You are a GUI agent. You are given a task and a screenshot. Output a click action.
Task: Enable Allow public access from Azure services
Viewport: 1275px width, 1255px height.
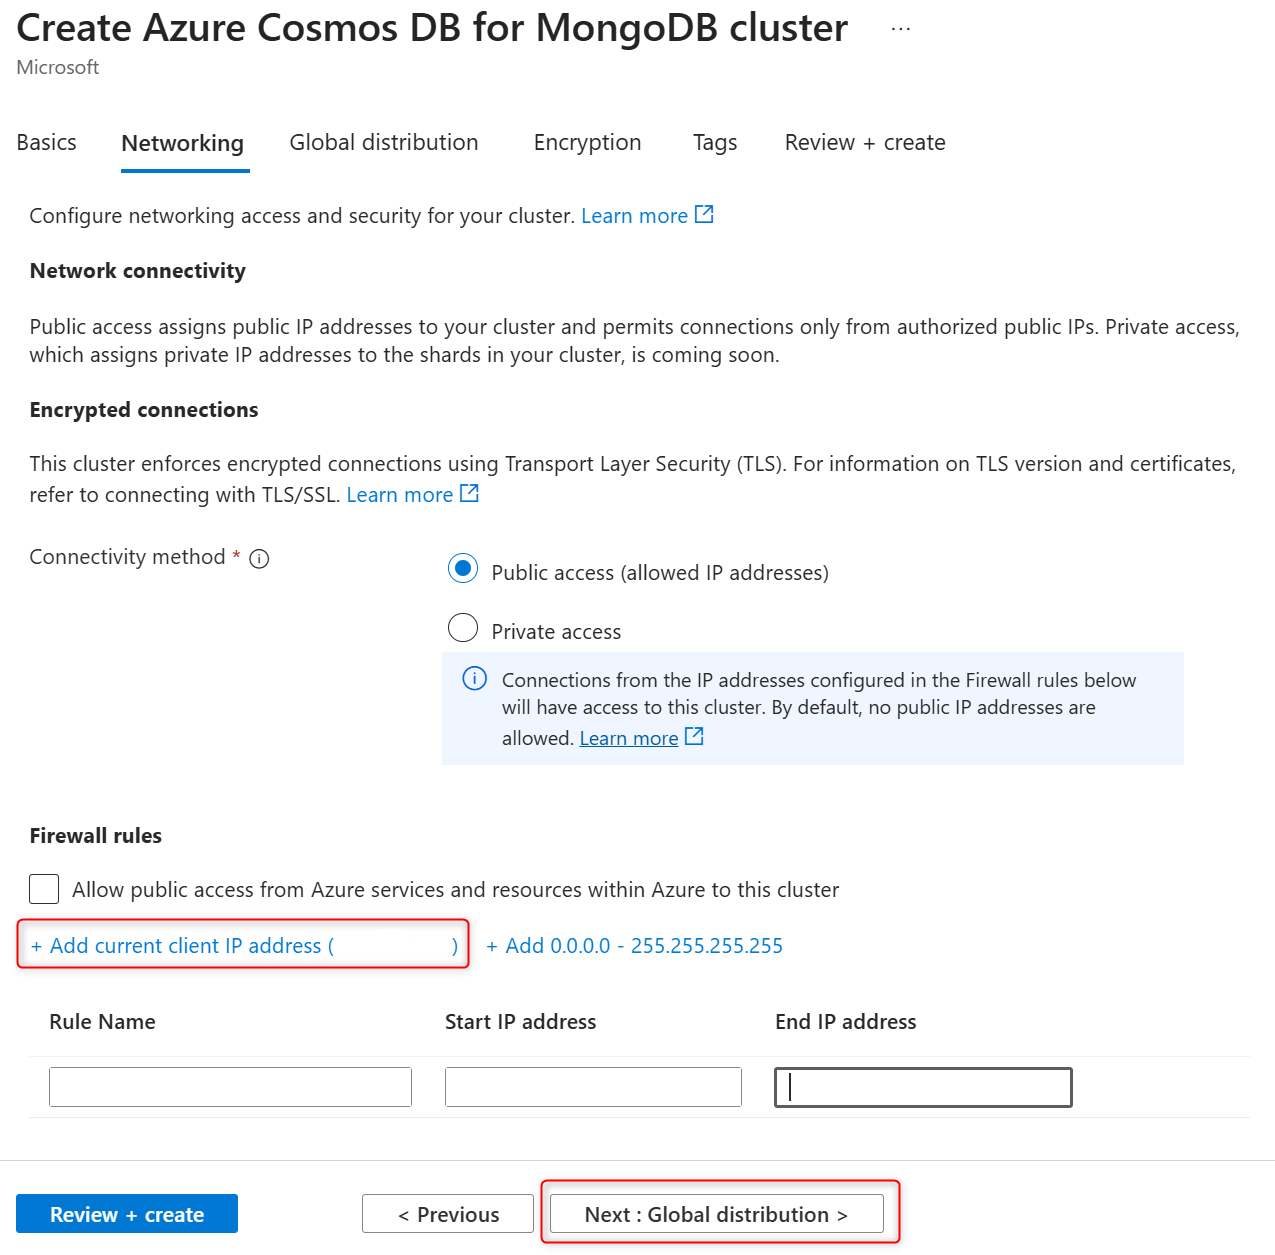tap(44, 889)
